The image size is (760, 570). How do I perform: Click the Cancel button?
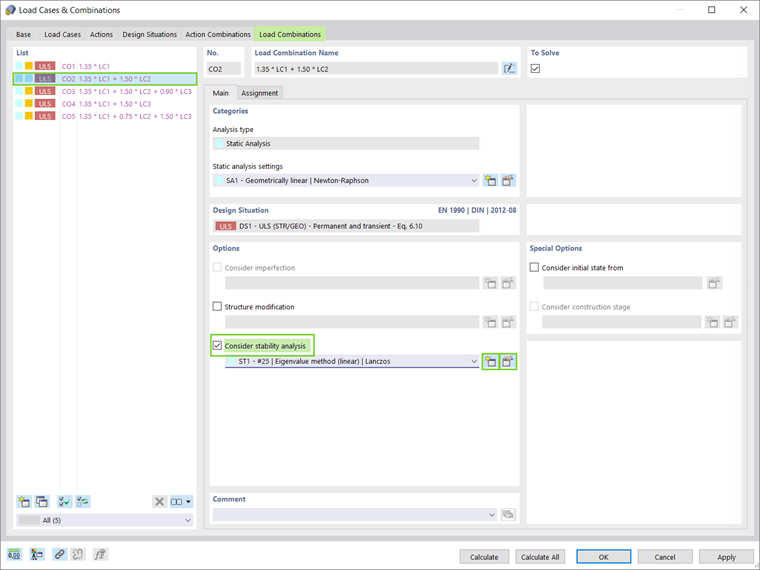click(665, 557)
